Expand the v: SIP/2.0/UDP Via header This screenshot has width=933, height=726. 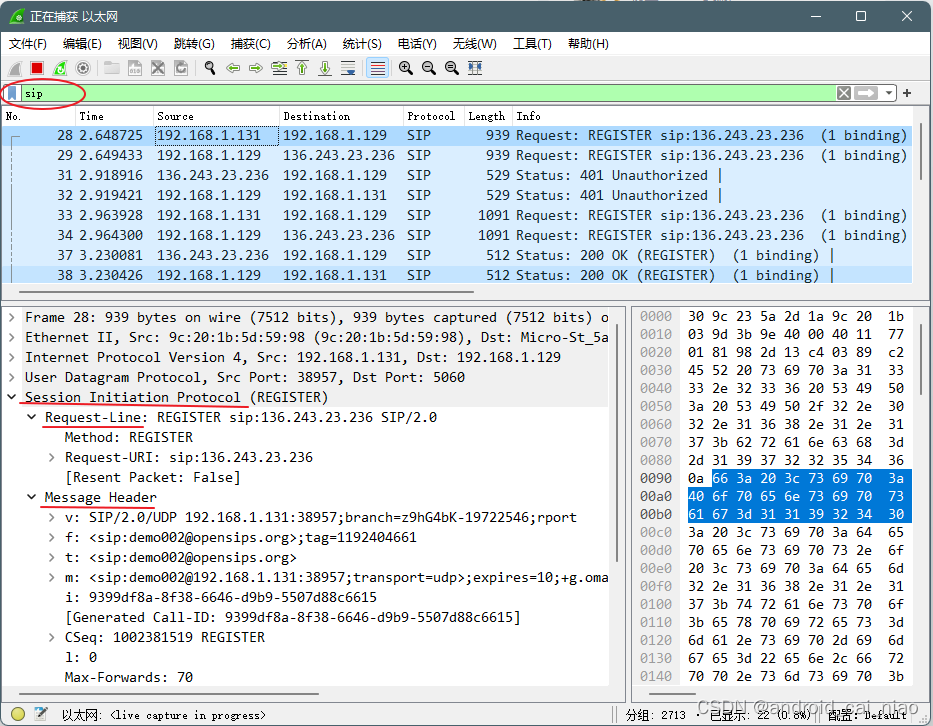click(x=52, y=518)
